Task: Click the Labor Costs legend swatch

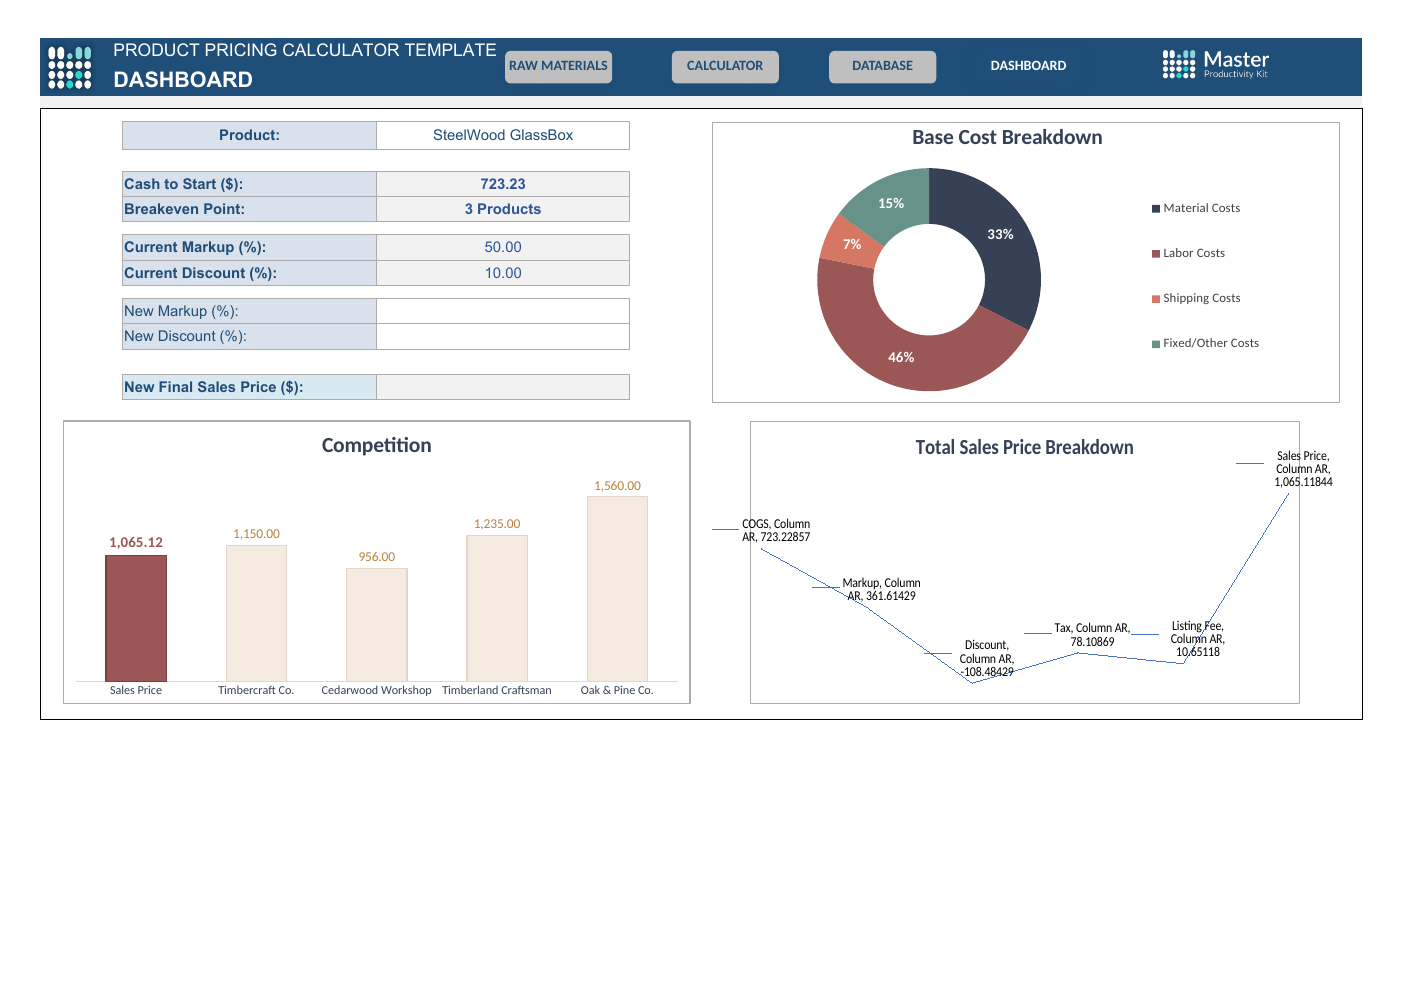Action: [x=1156, y=254]
